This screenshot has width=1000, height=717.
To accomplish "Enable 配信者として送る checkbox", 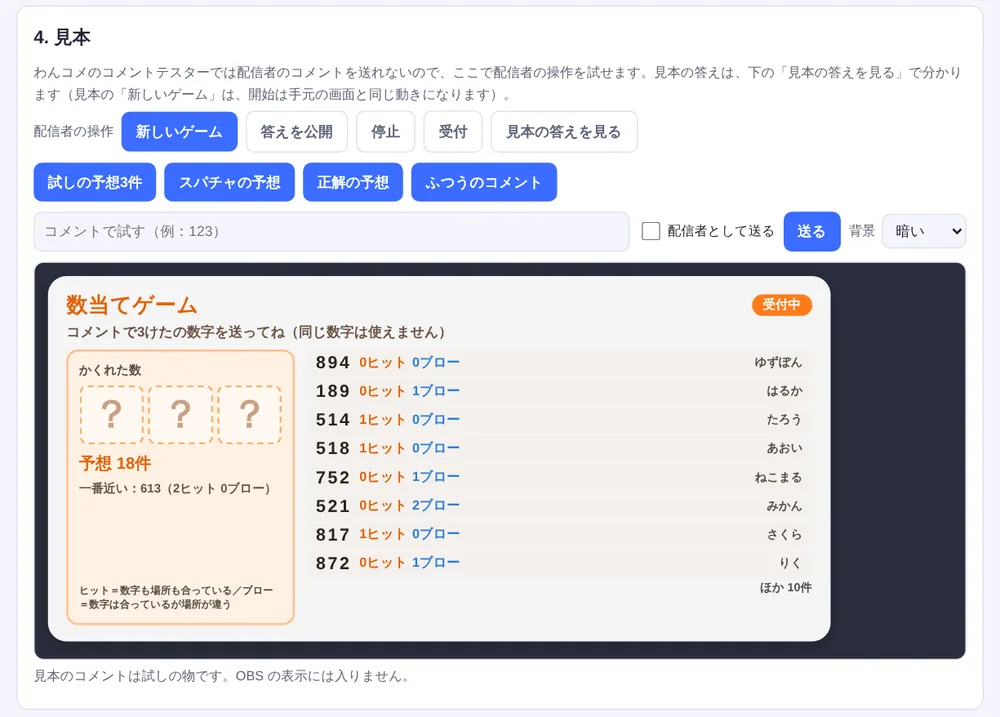I will point(651,231).
